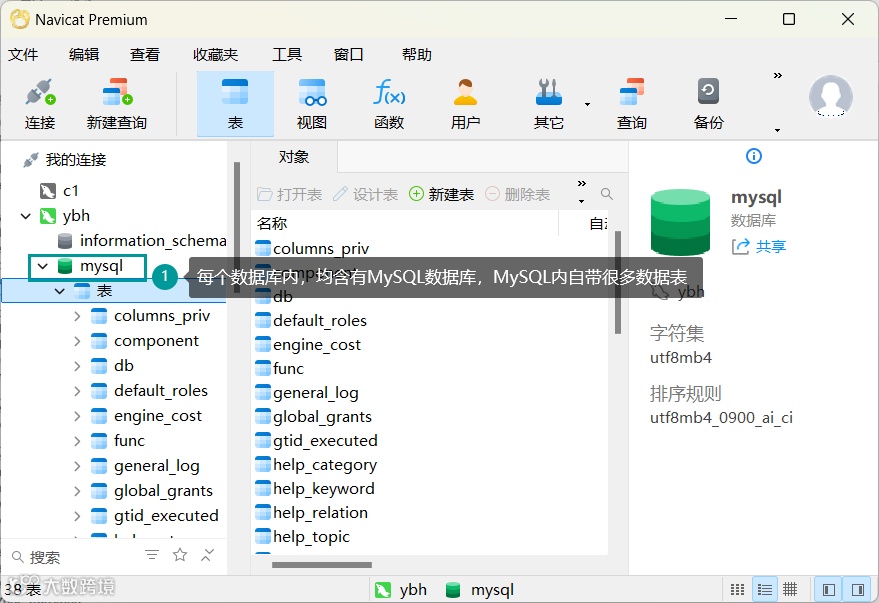
Task: Open the Query (查询) toolbar icon
Action: coord(632,104)
